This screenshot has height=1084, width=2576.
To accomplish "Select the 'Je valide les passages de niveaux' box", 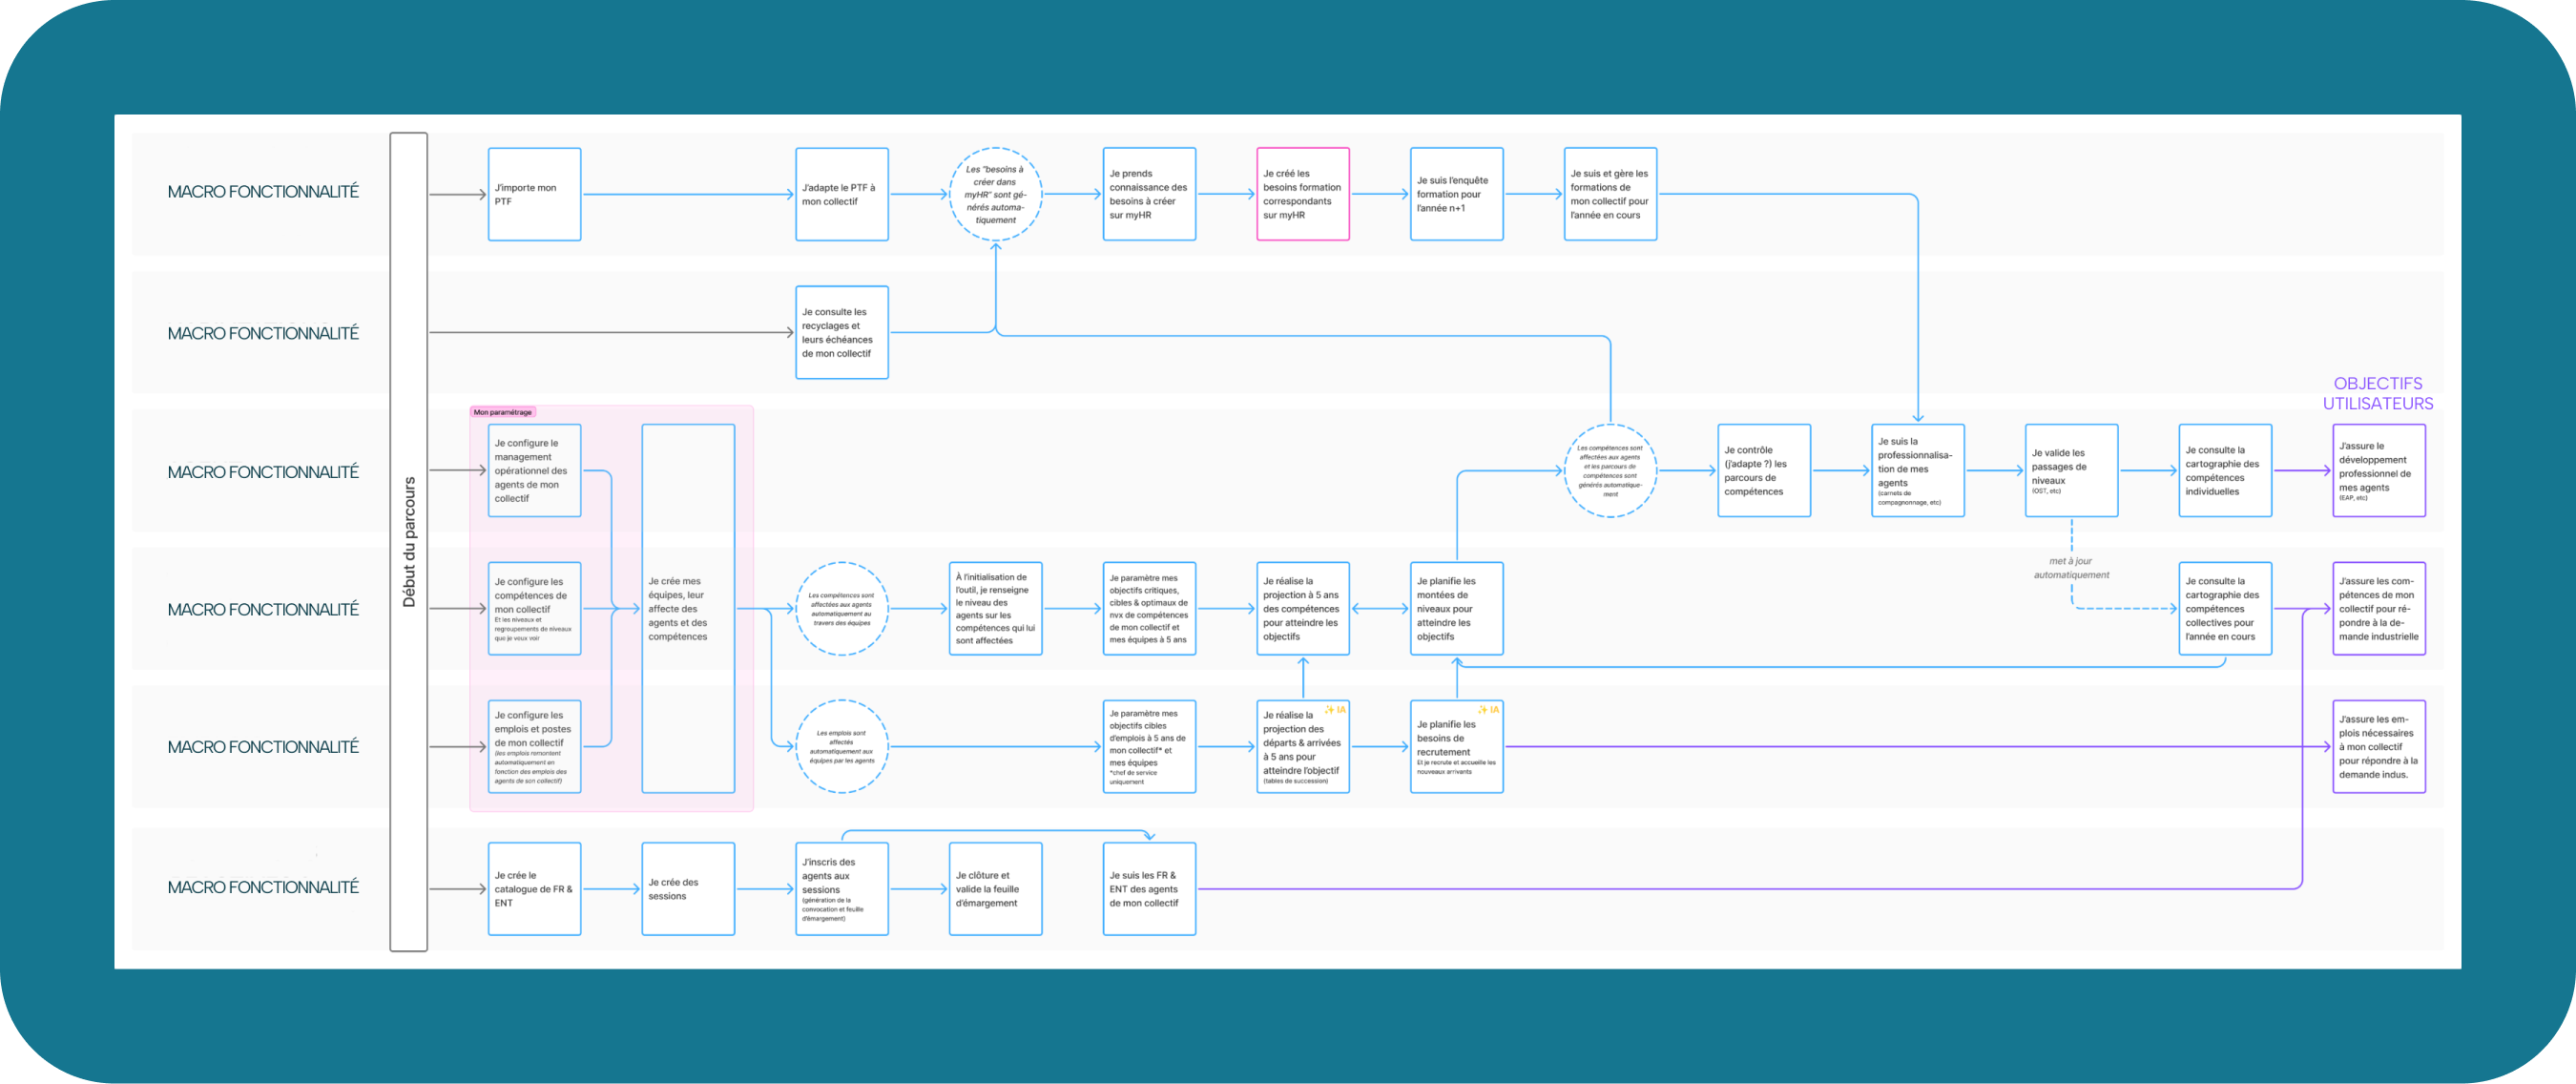I will coord(2071,470).
